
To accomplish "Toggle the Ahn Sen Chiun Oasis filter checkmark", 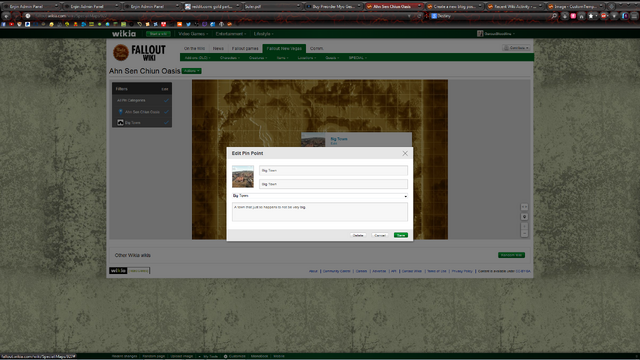I will pyautogui.click(x=167, y=111).
